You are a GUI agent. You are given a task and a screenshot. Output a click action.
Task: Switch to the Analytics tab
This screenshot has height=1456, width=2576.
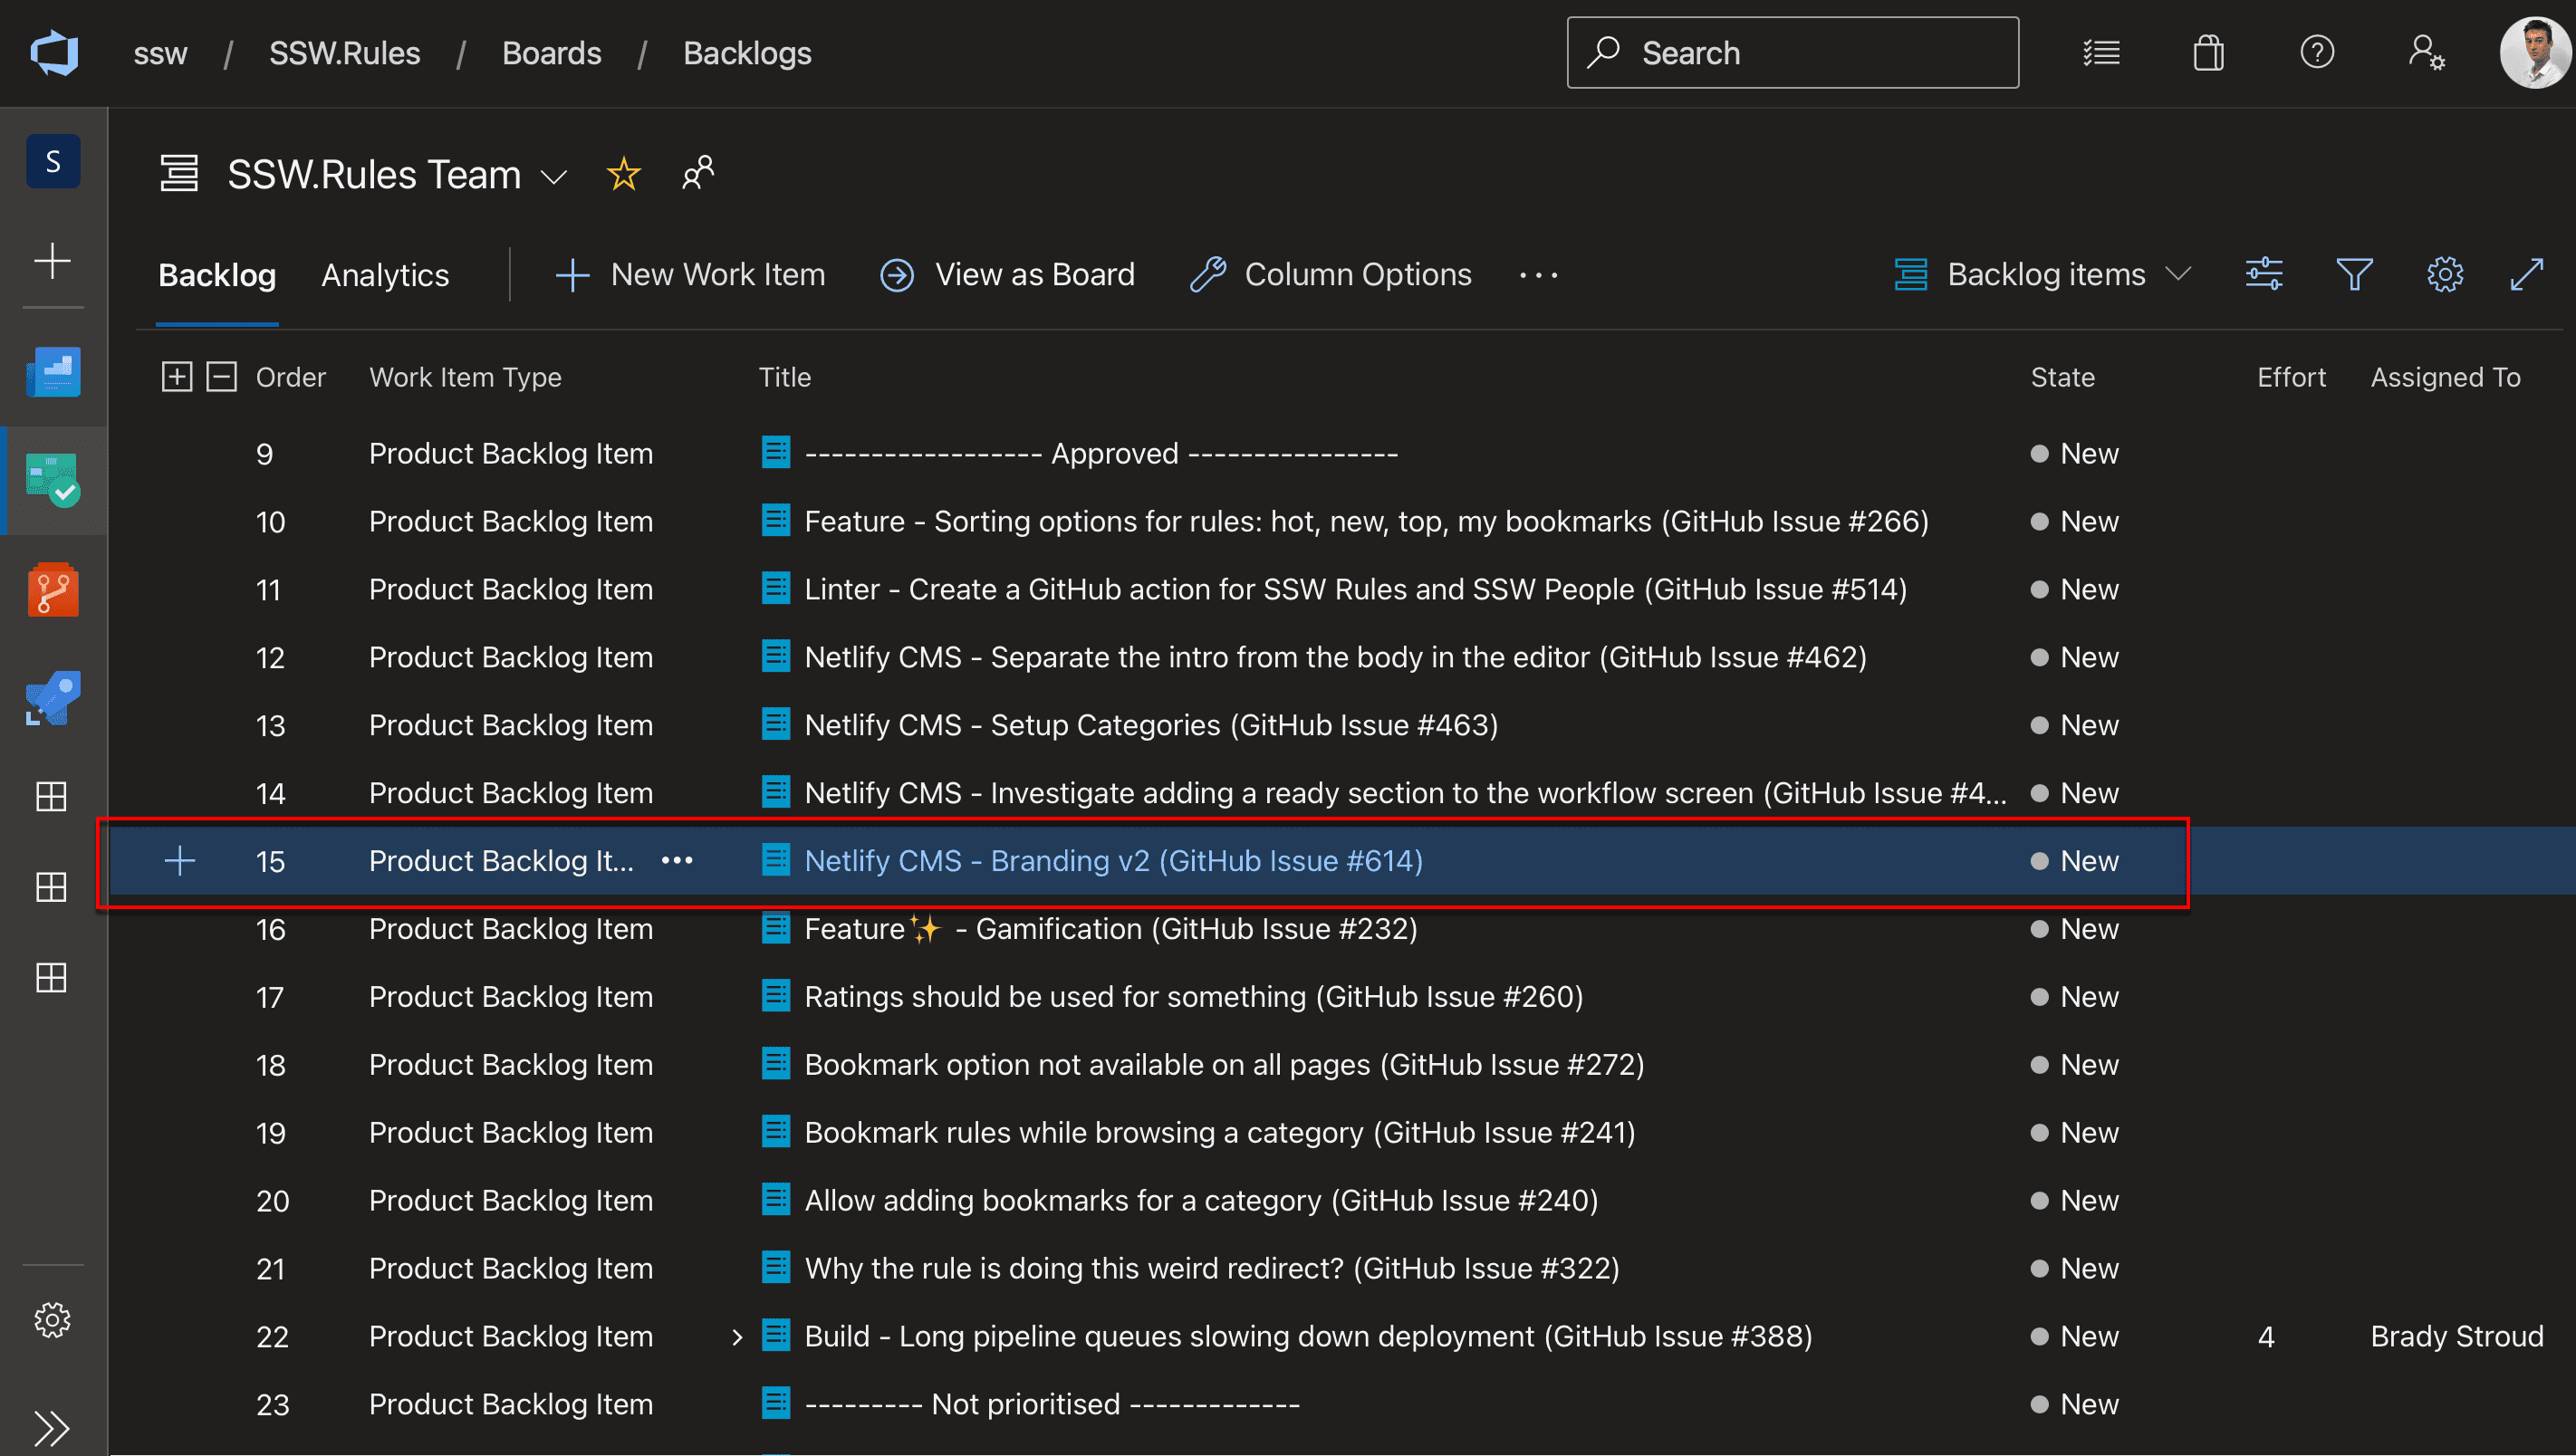pos(385,275)
